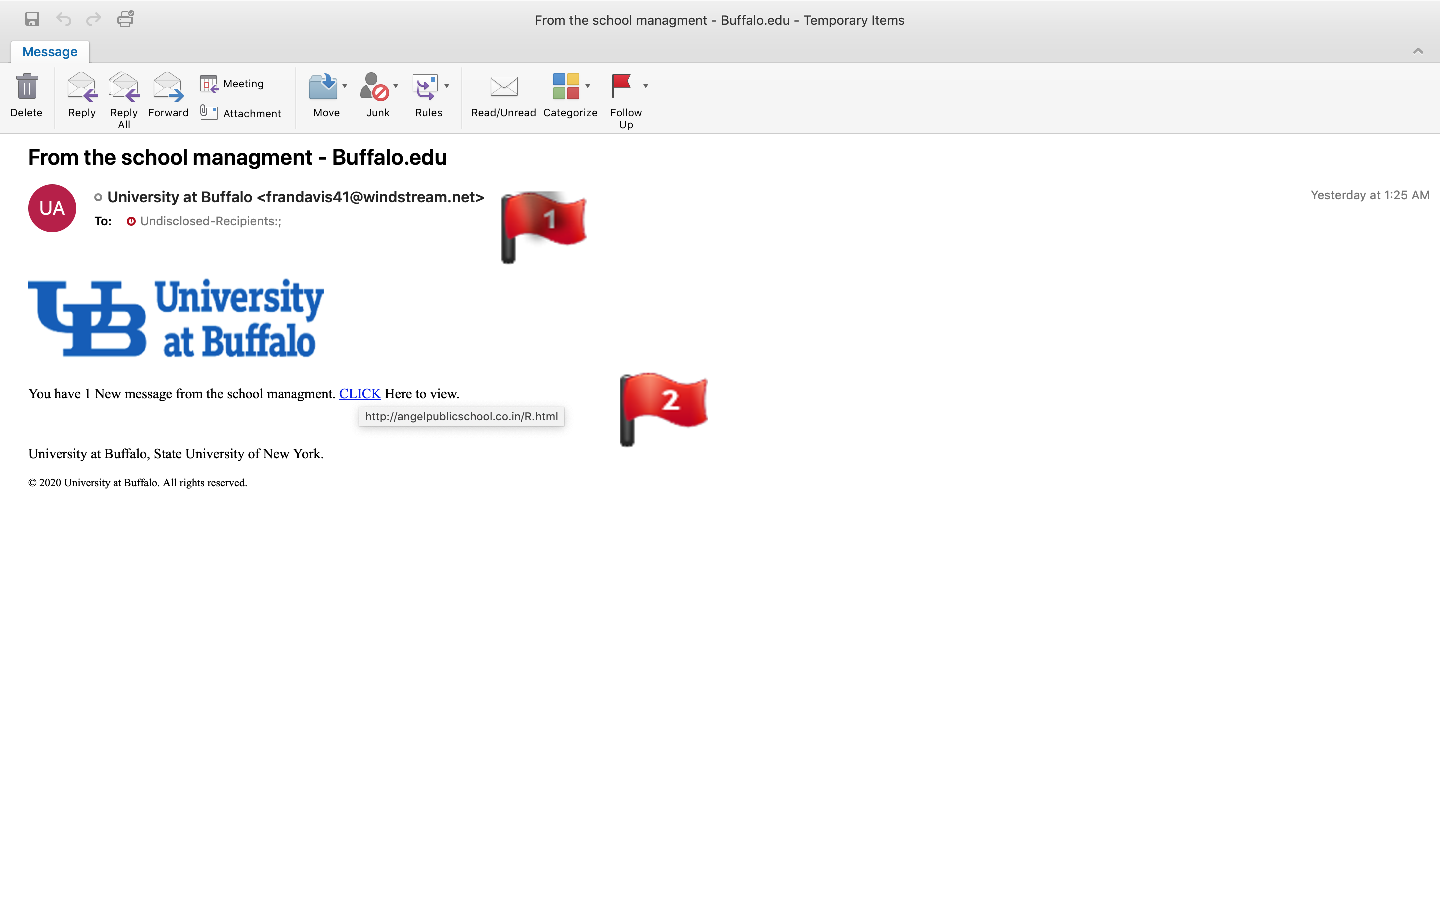Forward this email message
This screenshot has width=1440, height=900.
tap(168, 89)
